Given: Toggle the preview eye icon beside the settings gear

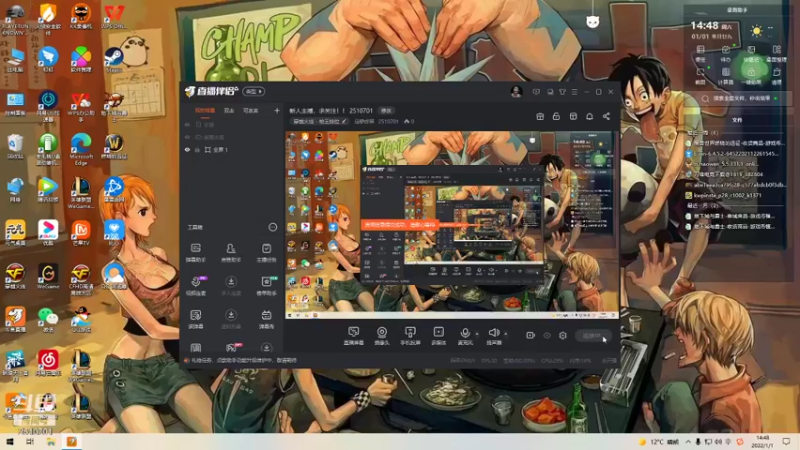Looking at the screenshot, I should coord(547,335).
